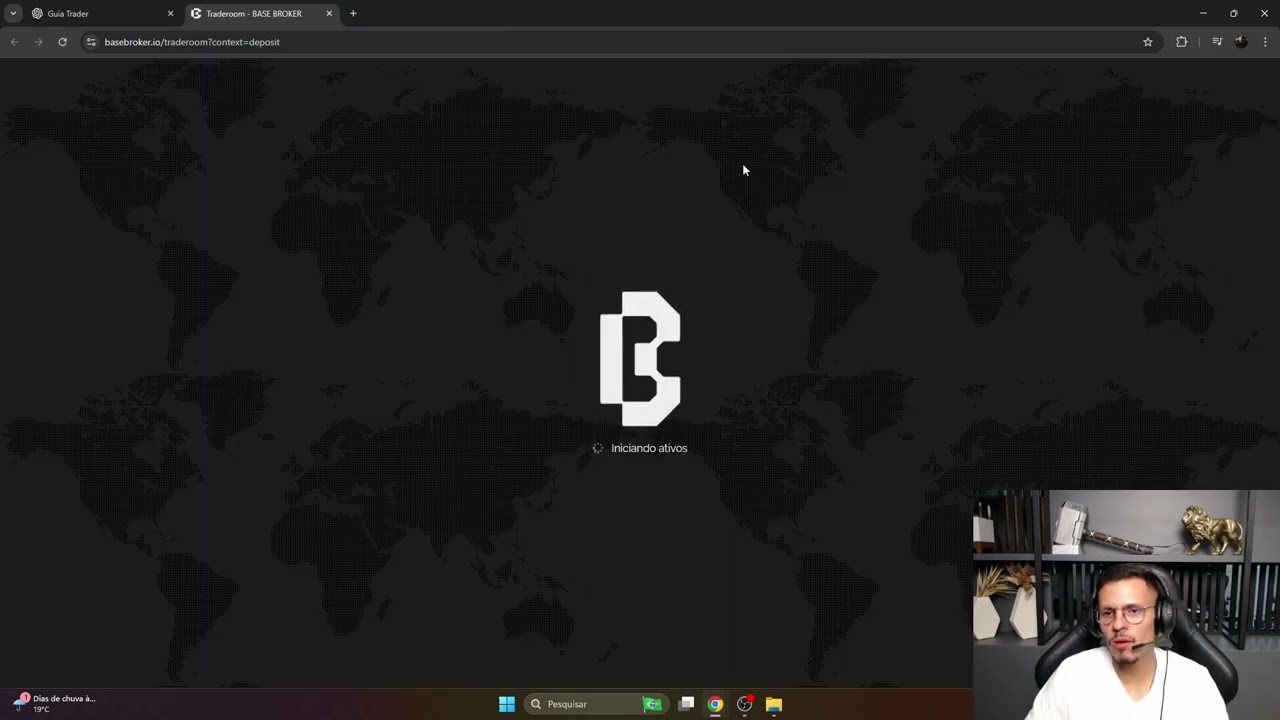Open the Chrome extensions puzzle icon
1280x720 pixels.
coord(1182,42)
